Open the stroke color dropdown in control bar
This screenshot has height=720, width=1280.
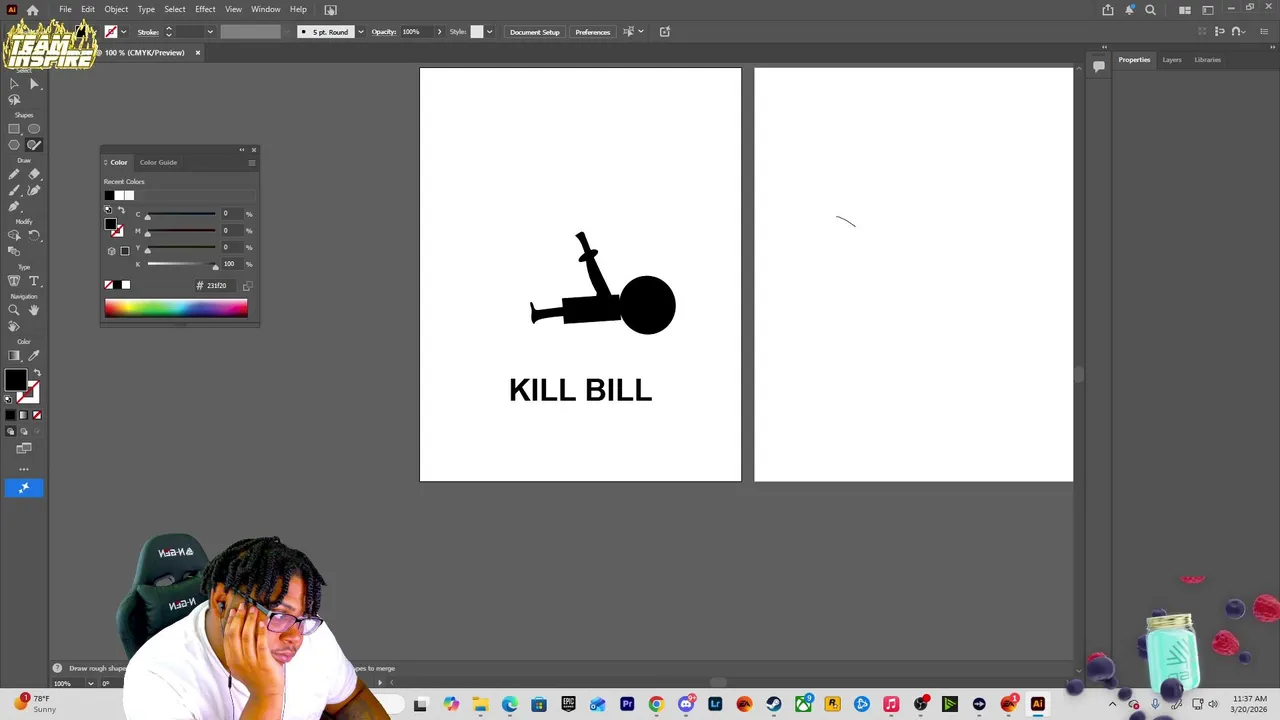tap(123, 32)
